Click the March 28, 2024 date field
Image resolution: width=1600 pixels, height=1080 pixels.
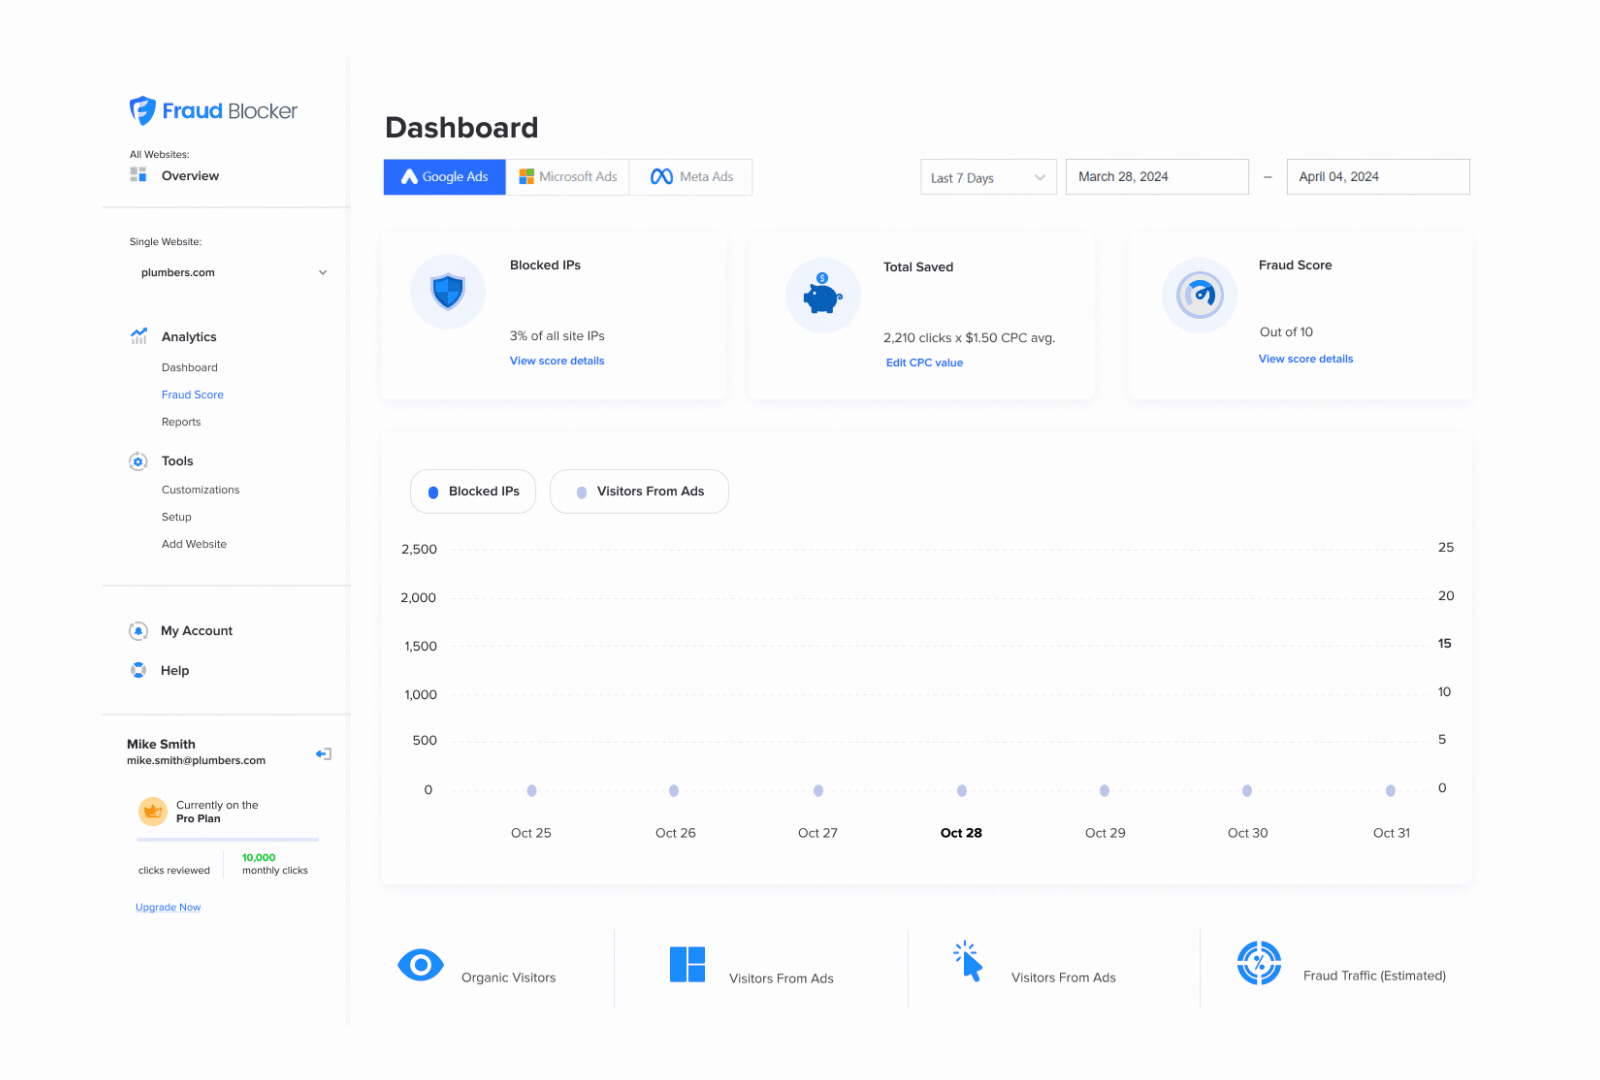click(x=1156, y=176)
